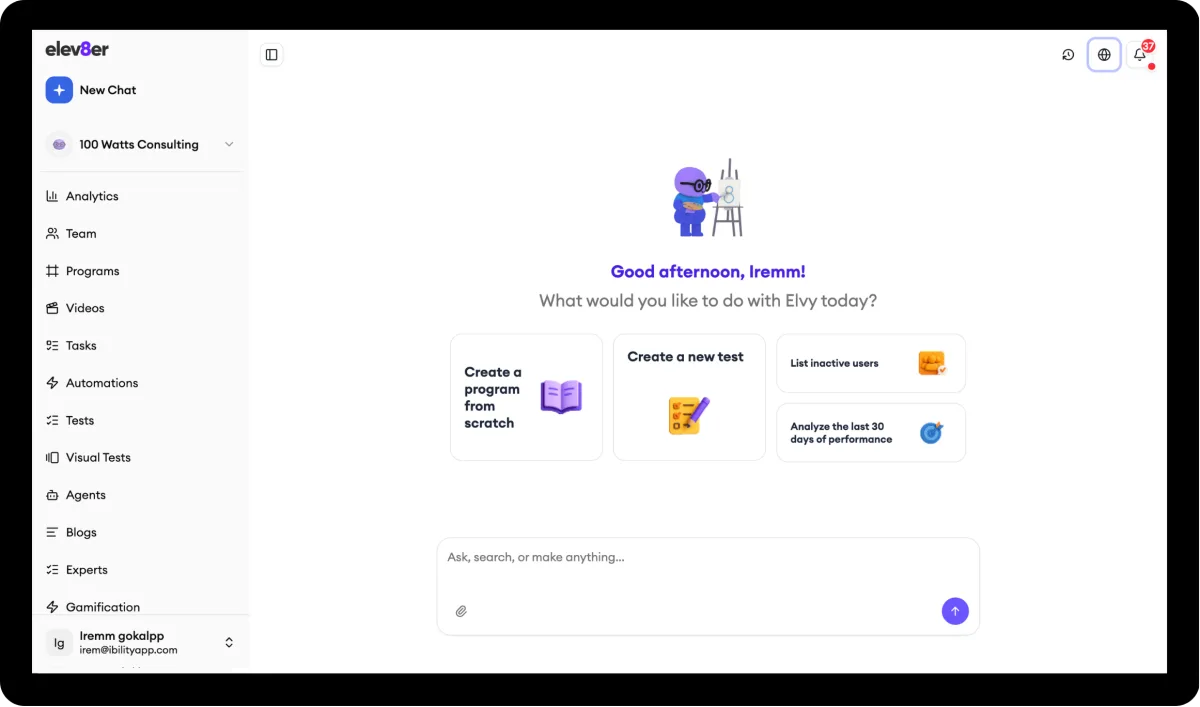Click the book icon on program card
The height and width of the screenshot is (707, 1200).
tap(561, 397)
